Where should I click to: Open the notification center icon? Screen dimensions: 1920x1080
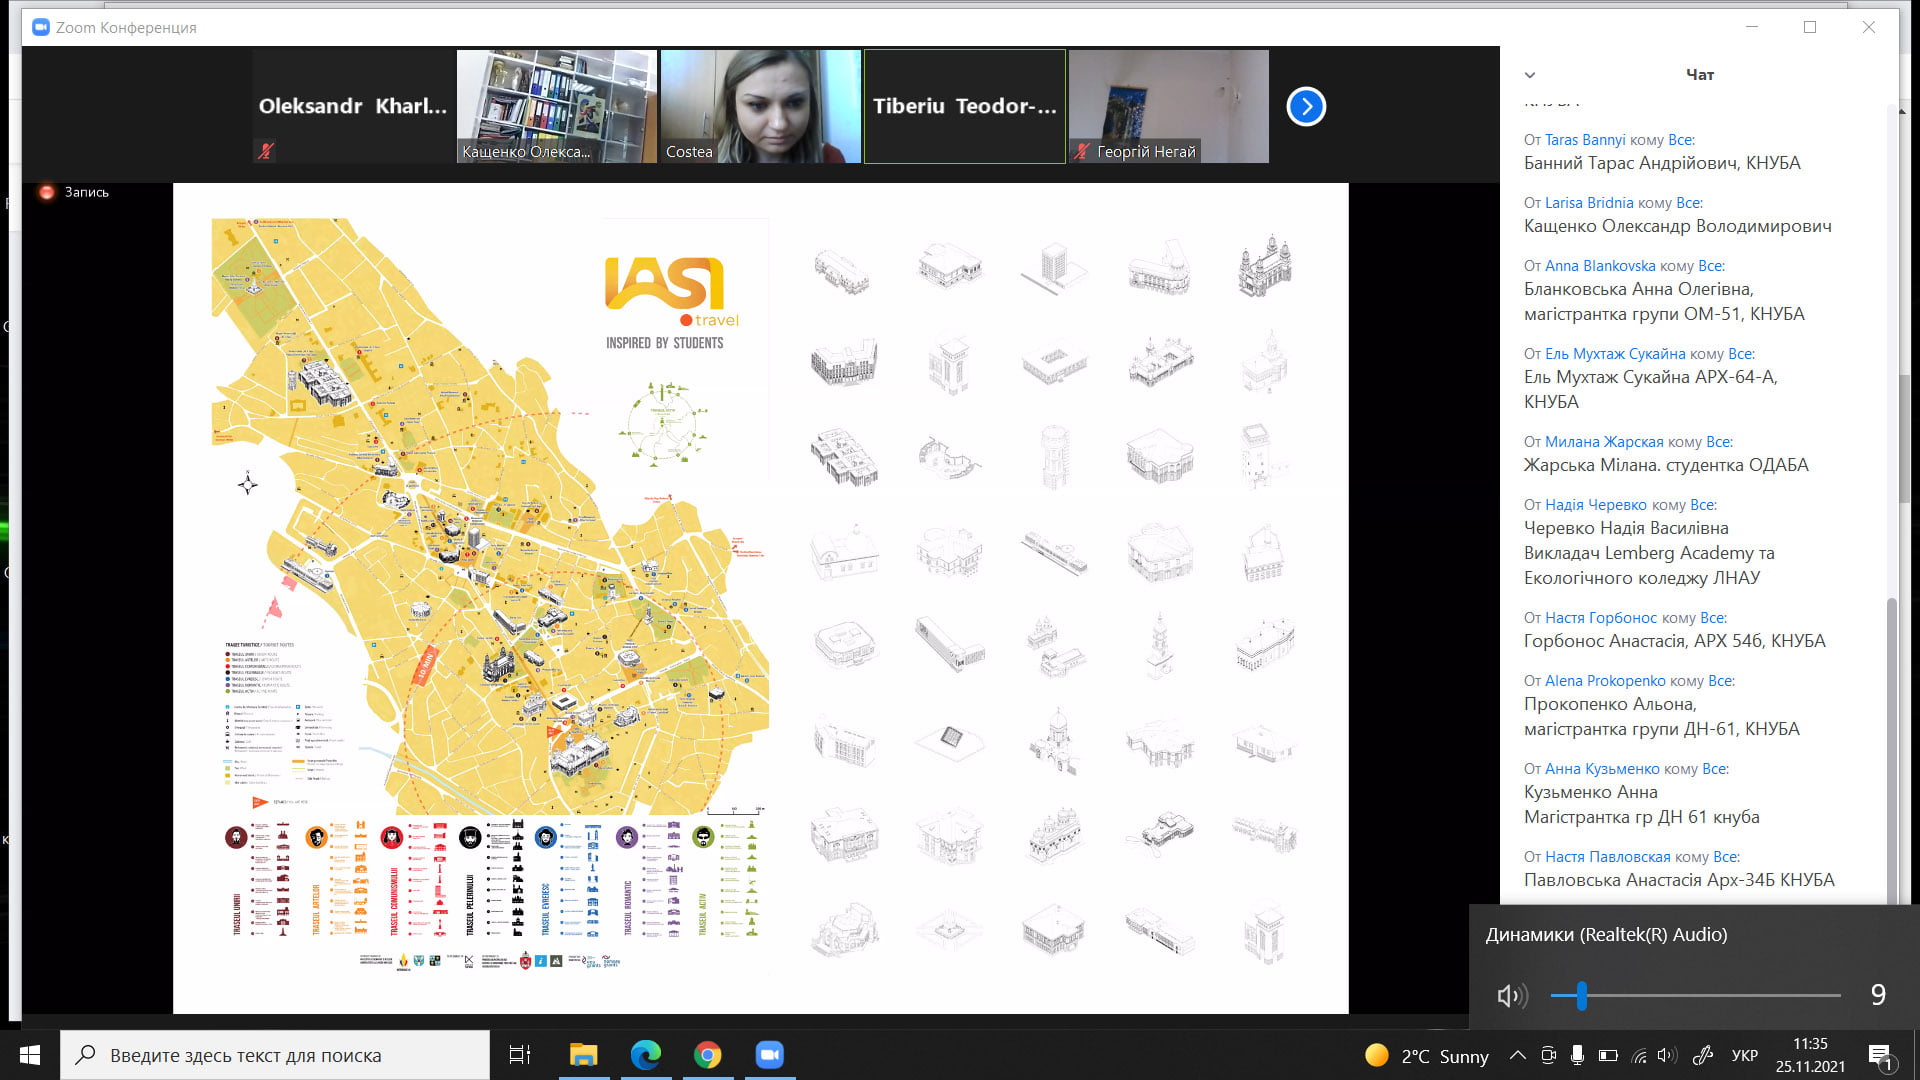[x=1880, y=1056]
